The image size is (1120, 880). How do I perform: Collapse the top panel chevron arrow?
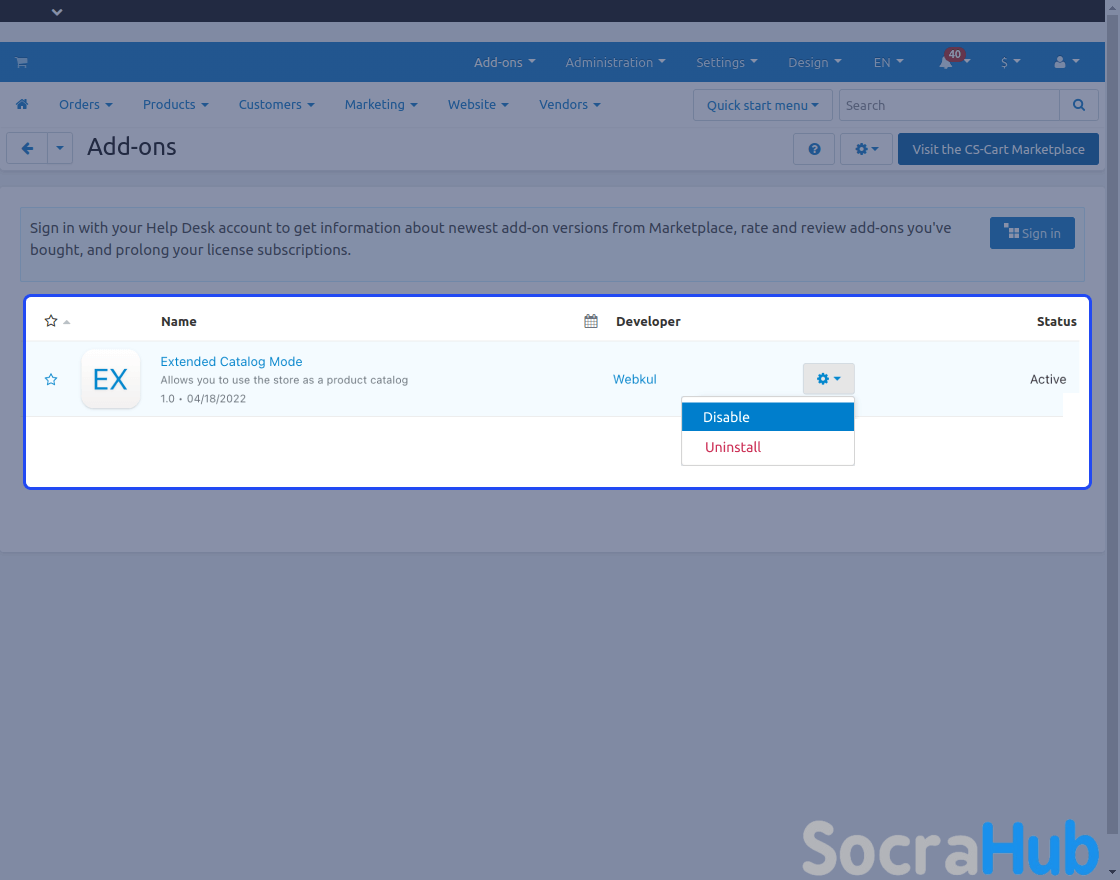(57, 11)
